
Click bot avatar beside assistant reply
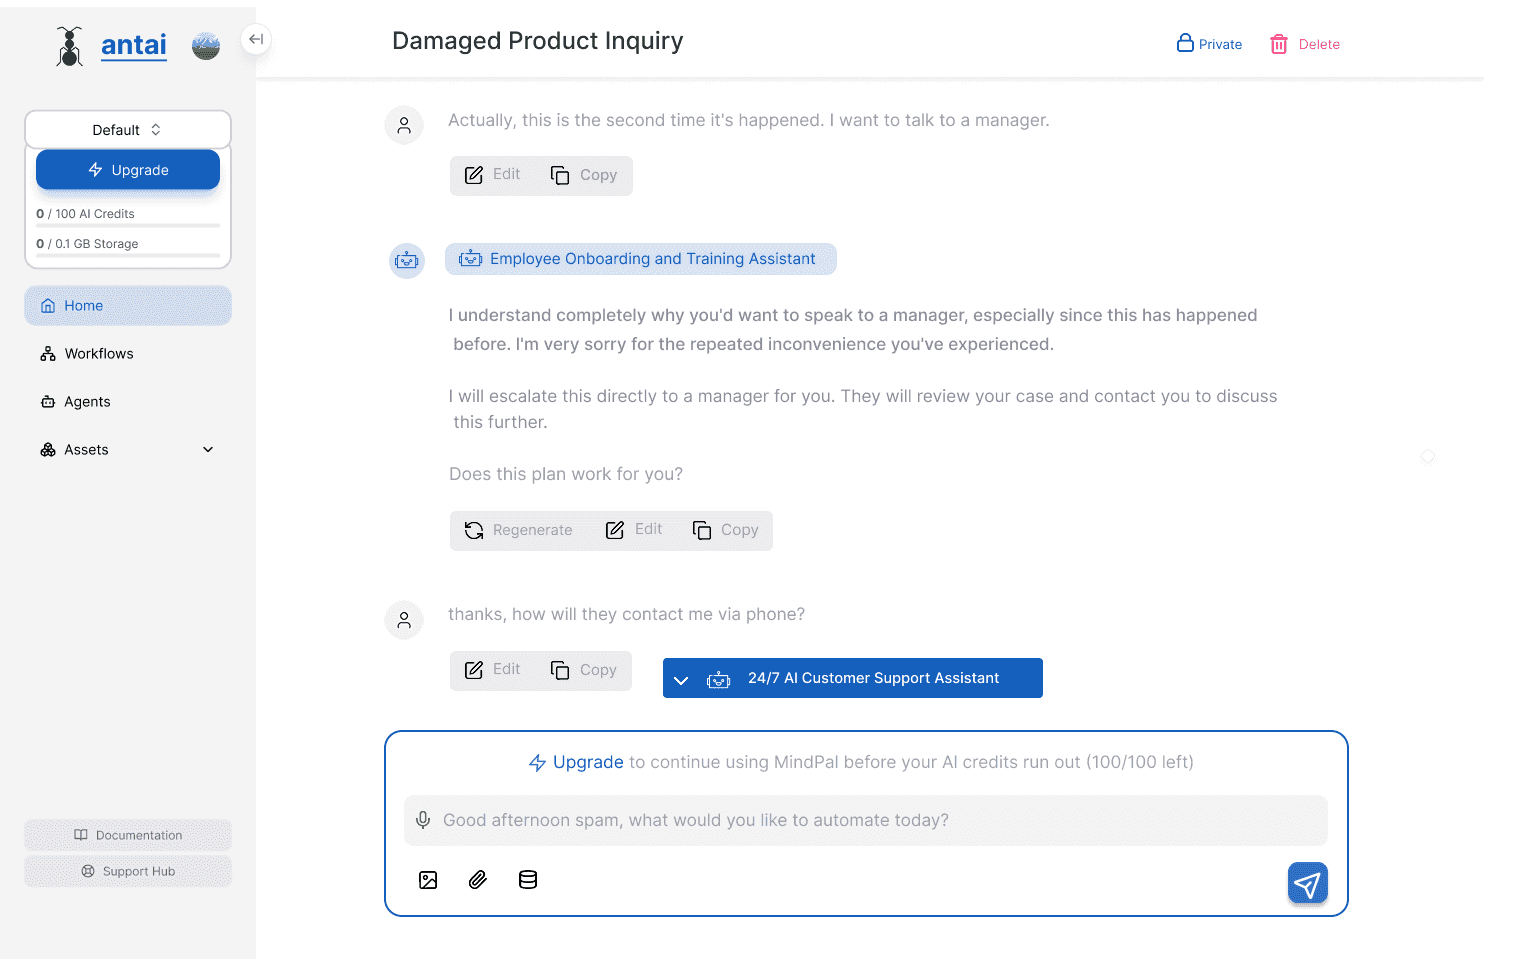tap(407, 260)
